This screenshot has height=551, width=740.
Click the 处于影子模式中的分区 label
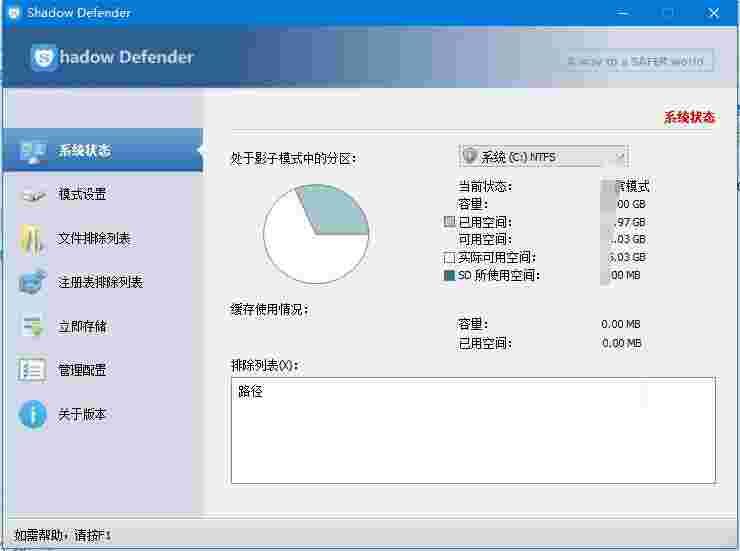pos(293,158)
